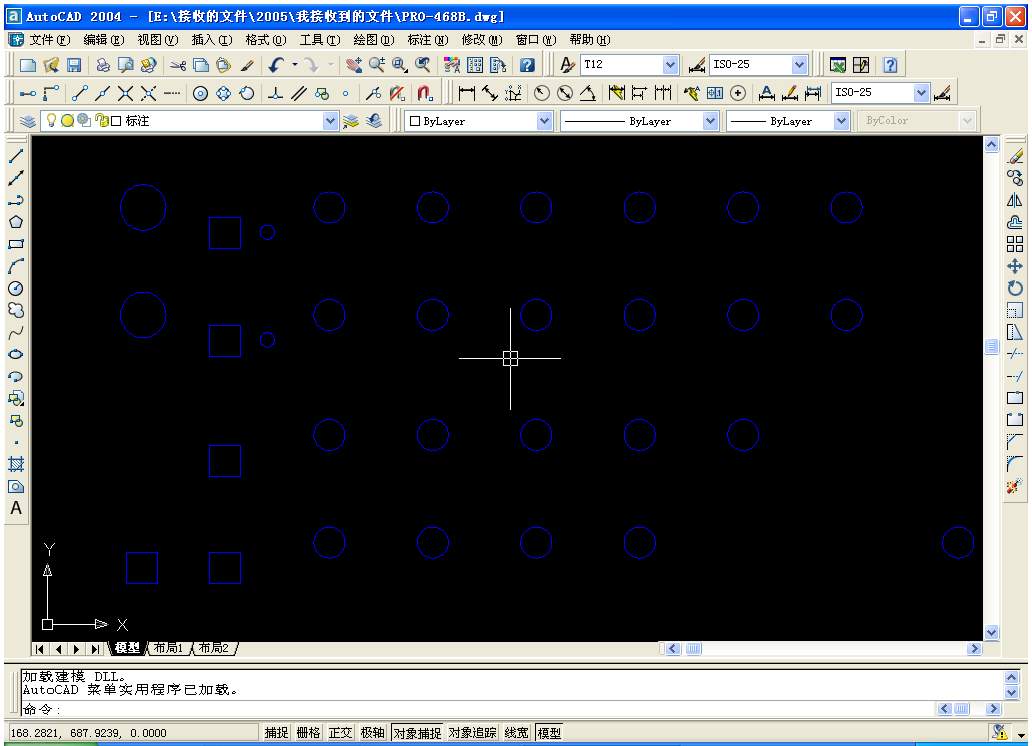Click the Snap to Endpoint object snap icon
Viewport: 1032px width, 746px height.
pos(80,93)
